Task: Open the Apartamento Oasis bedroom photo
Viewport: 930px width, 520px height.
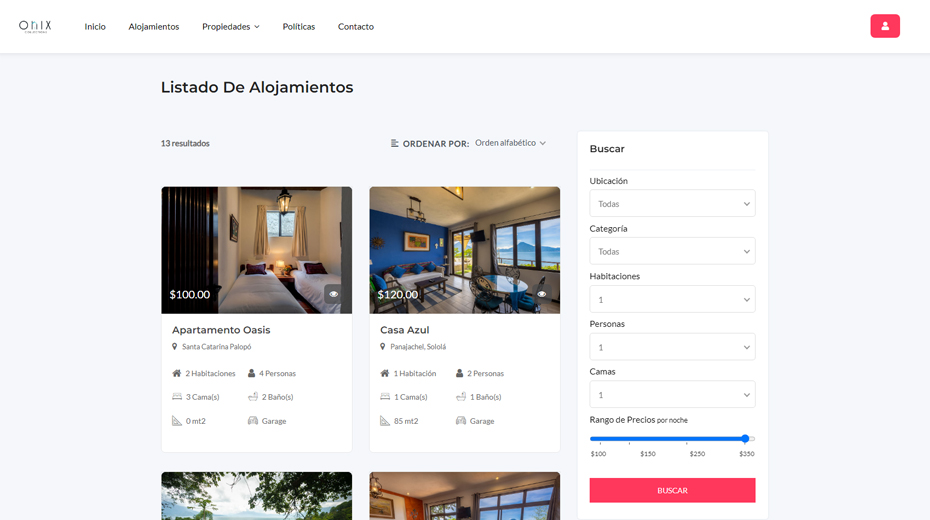Action: [256, 250]
